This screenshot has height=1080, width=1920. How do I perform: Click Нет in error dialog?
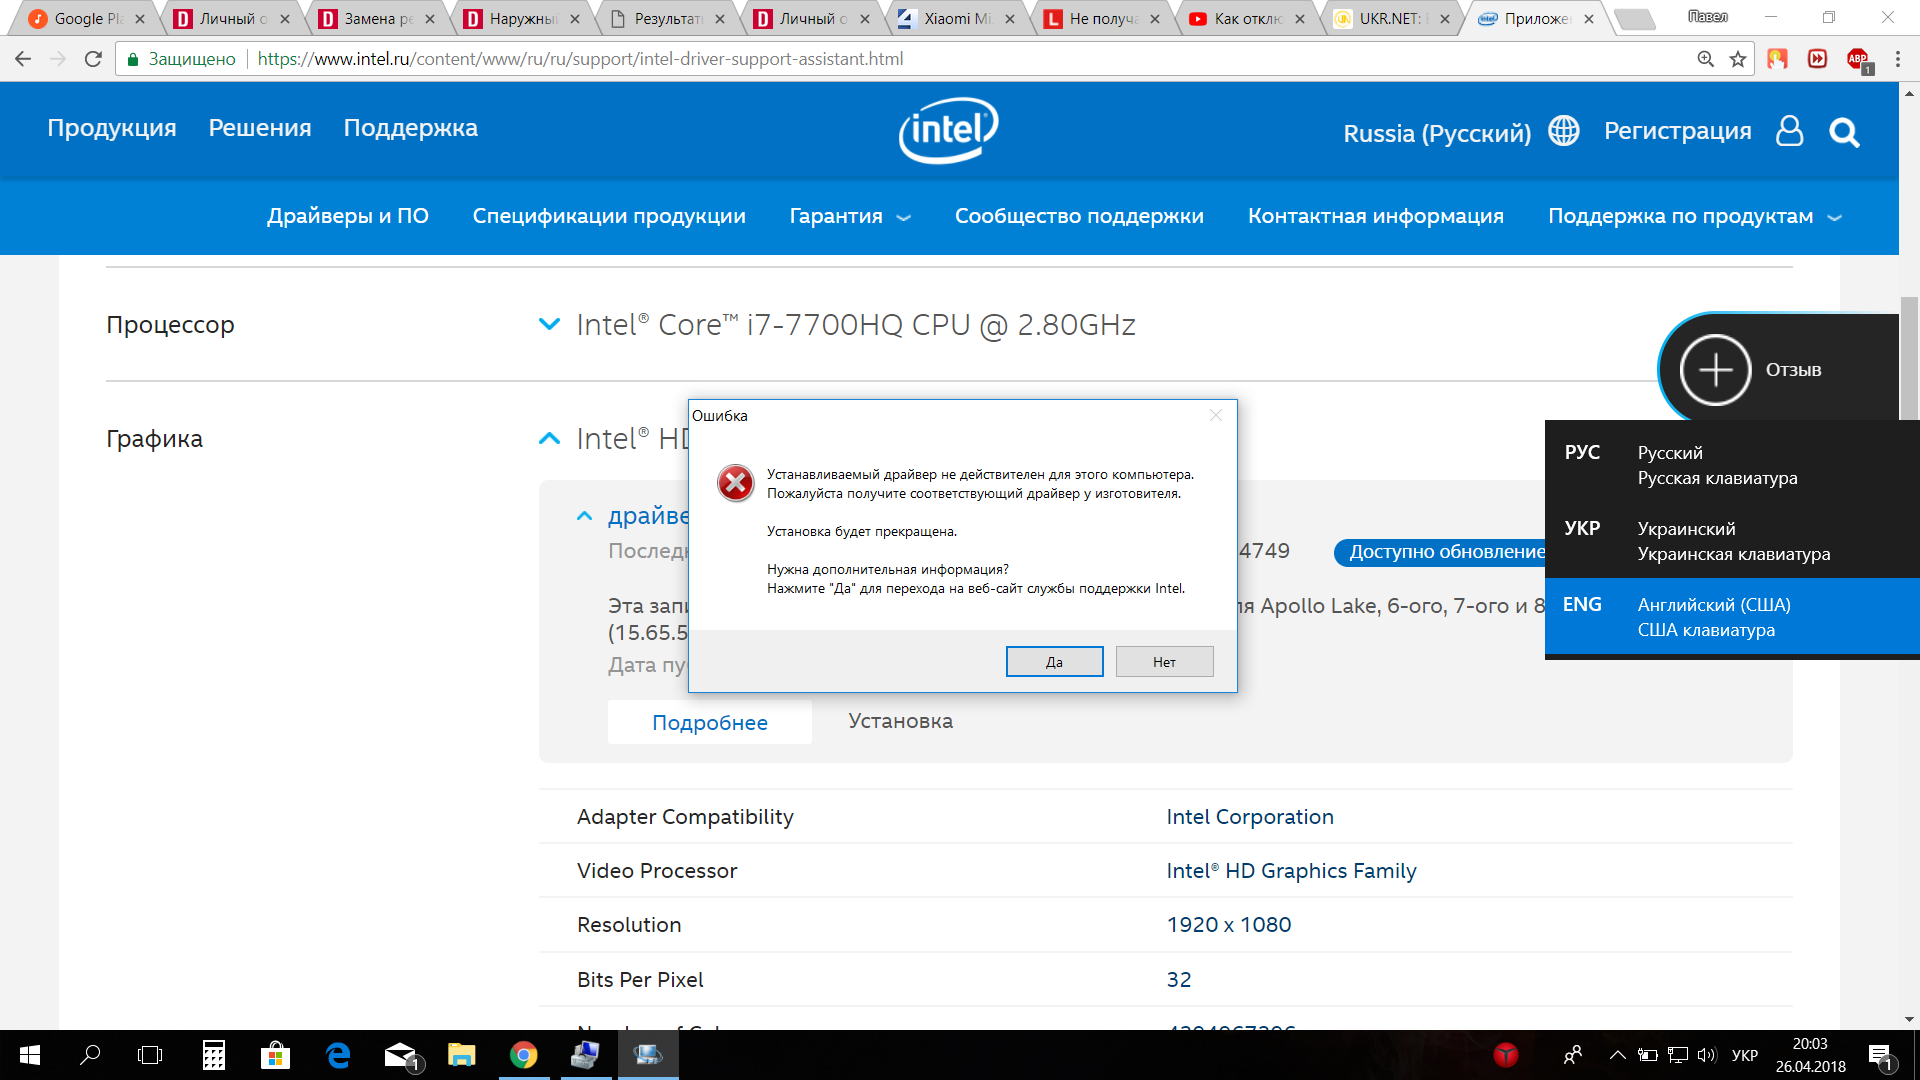pyautogui.click(x=1164, y=662)
